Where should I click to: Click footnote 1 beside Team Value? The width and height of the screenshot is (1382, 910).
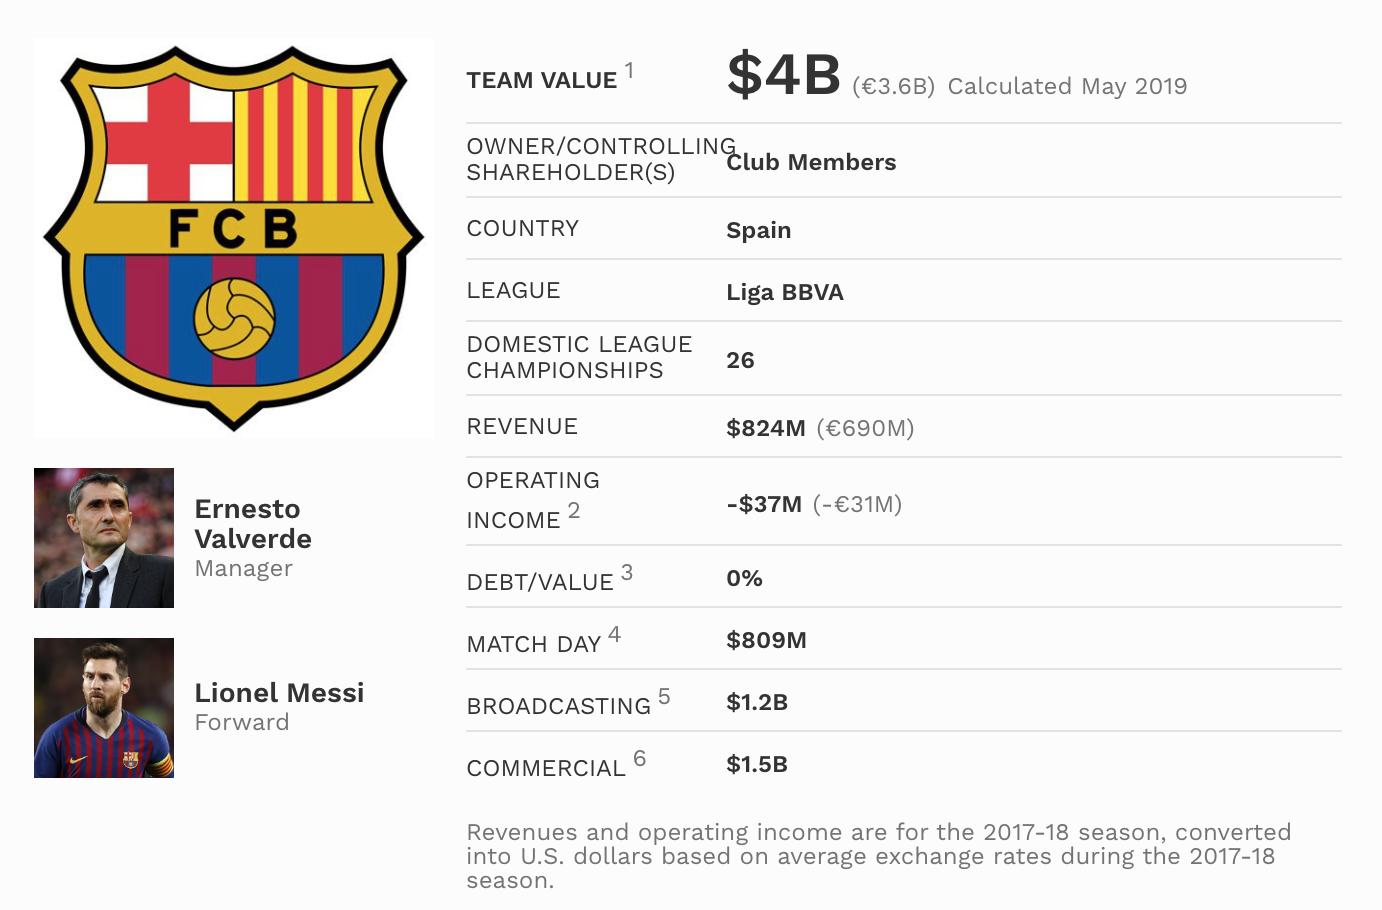click(629, 71)
